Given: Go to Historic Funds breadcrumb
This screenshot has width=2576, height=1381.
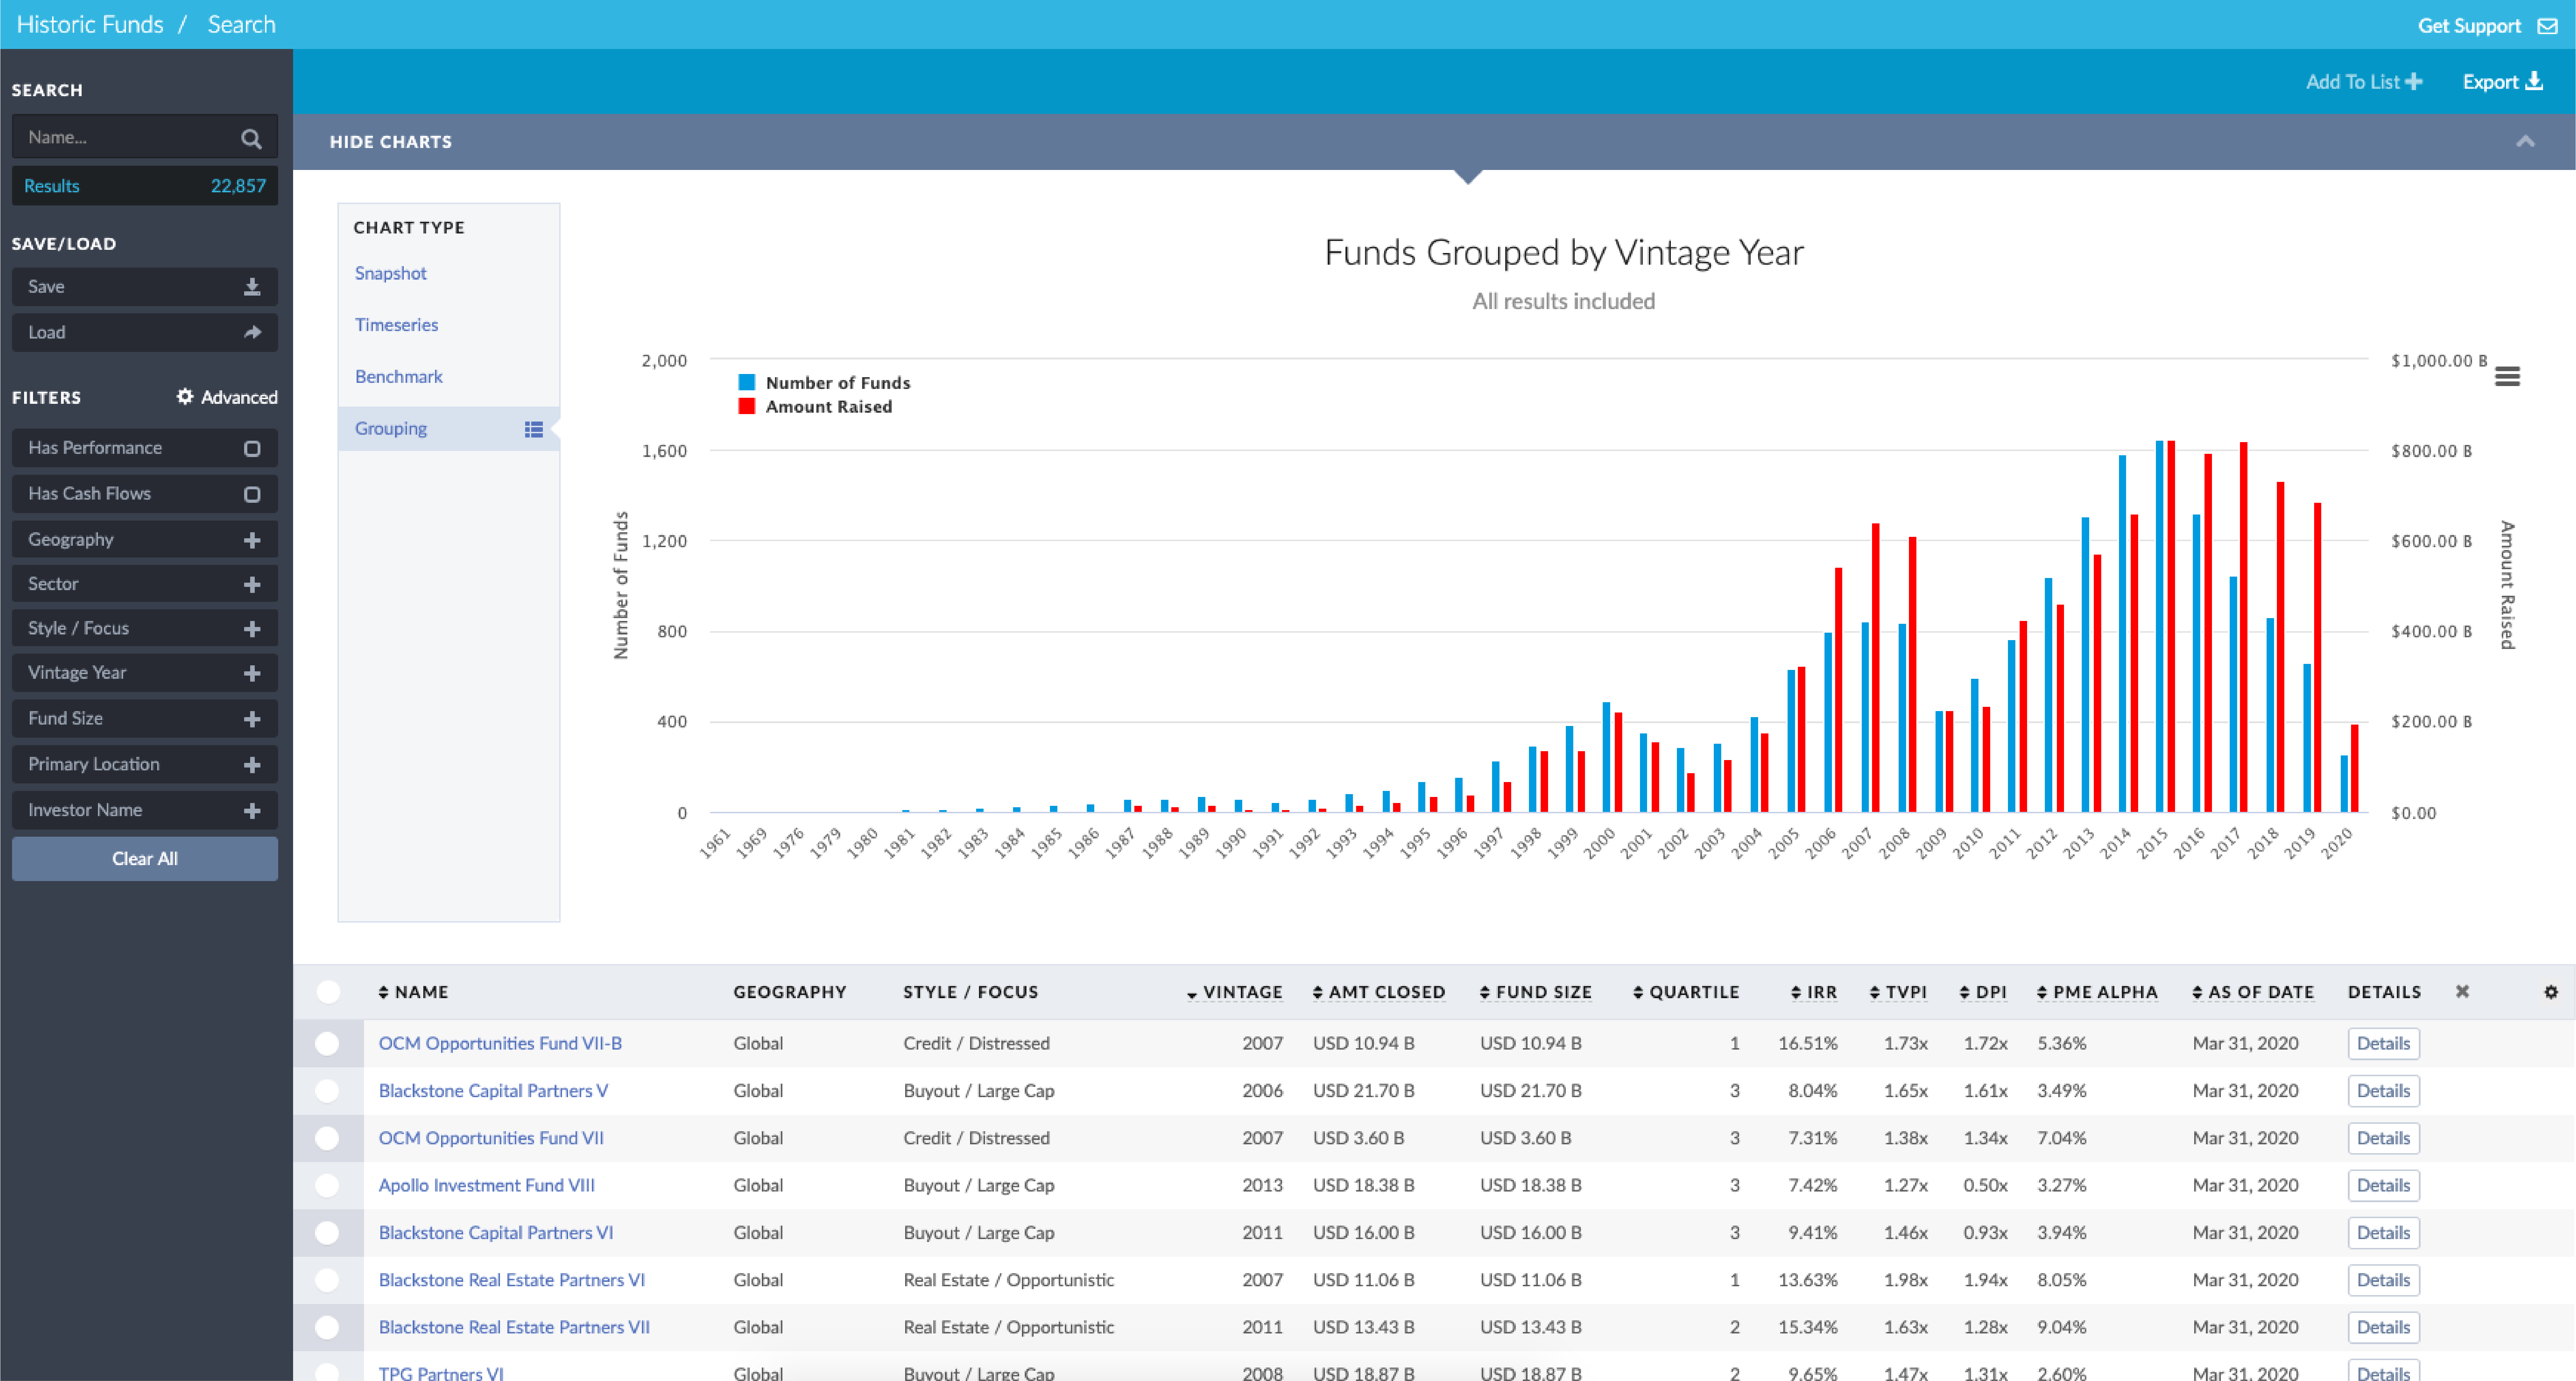Looking at the screenshot, I should (90, 24).
